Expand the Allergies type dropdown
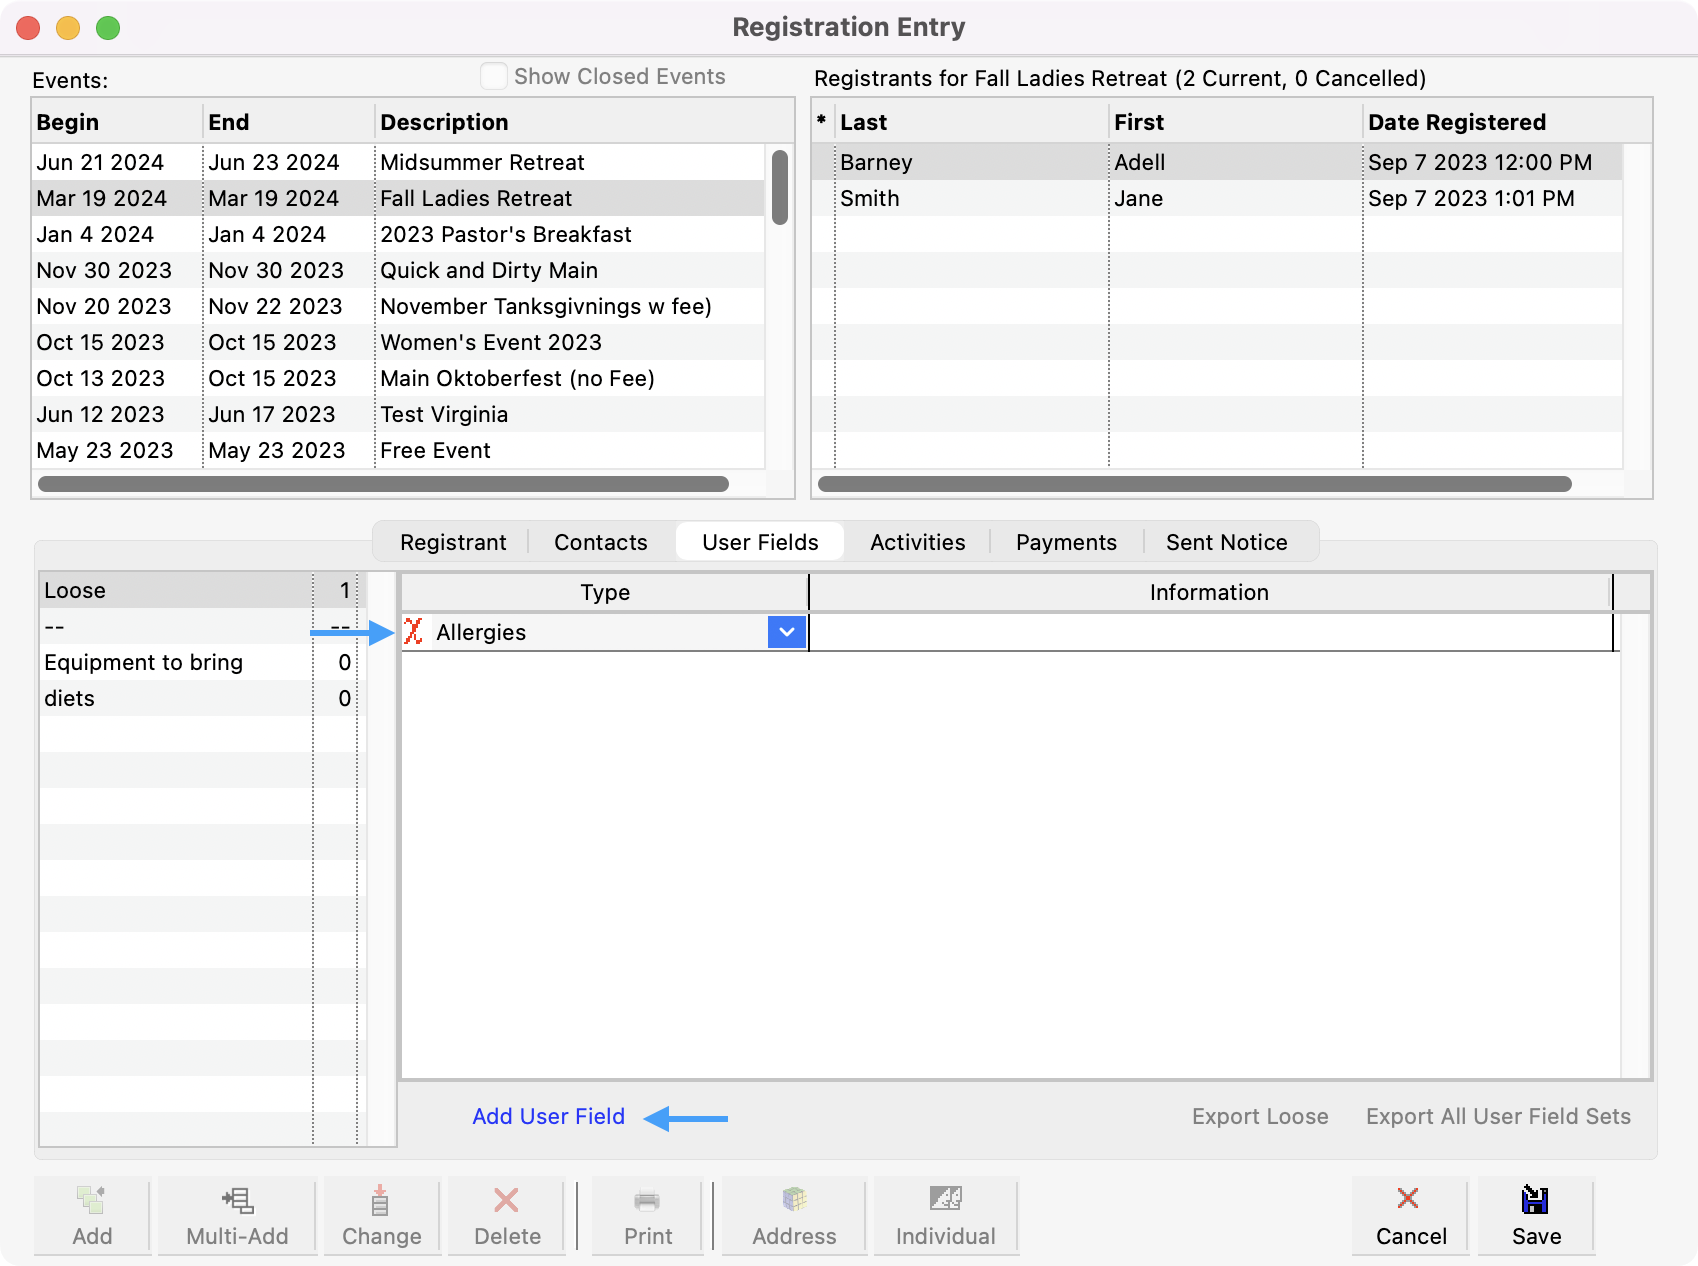 pos(787,632)
